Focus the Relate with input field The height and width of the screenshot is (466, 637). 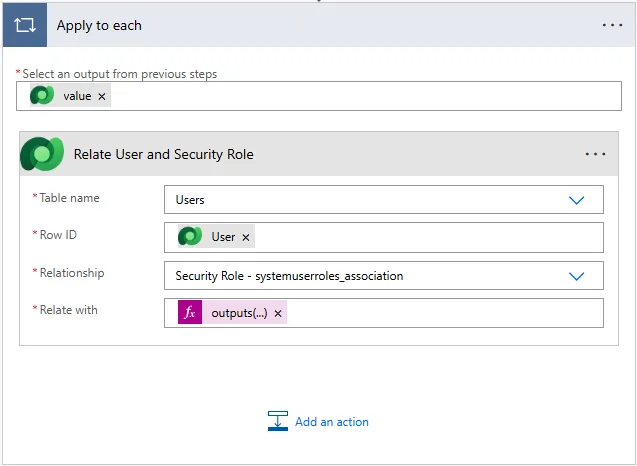click(x=384, y=313)
